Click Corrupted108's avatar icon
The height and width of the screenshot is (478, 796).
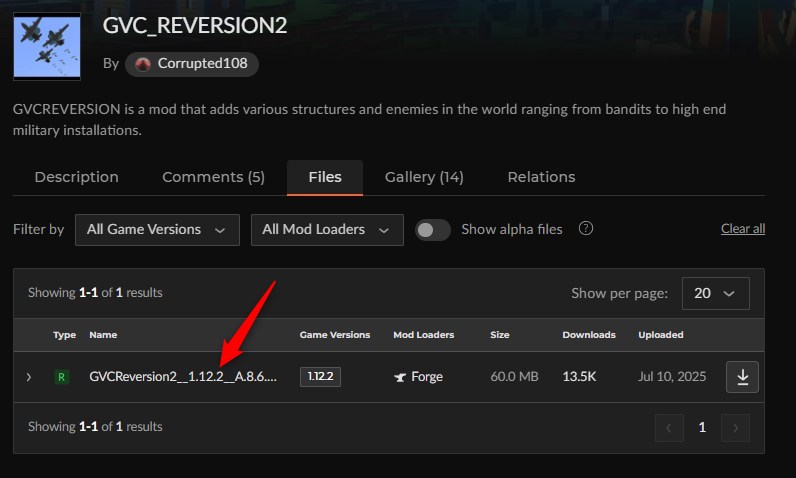143,64
